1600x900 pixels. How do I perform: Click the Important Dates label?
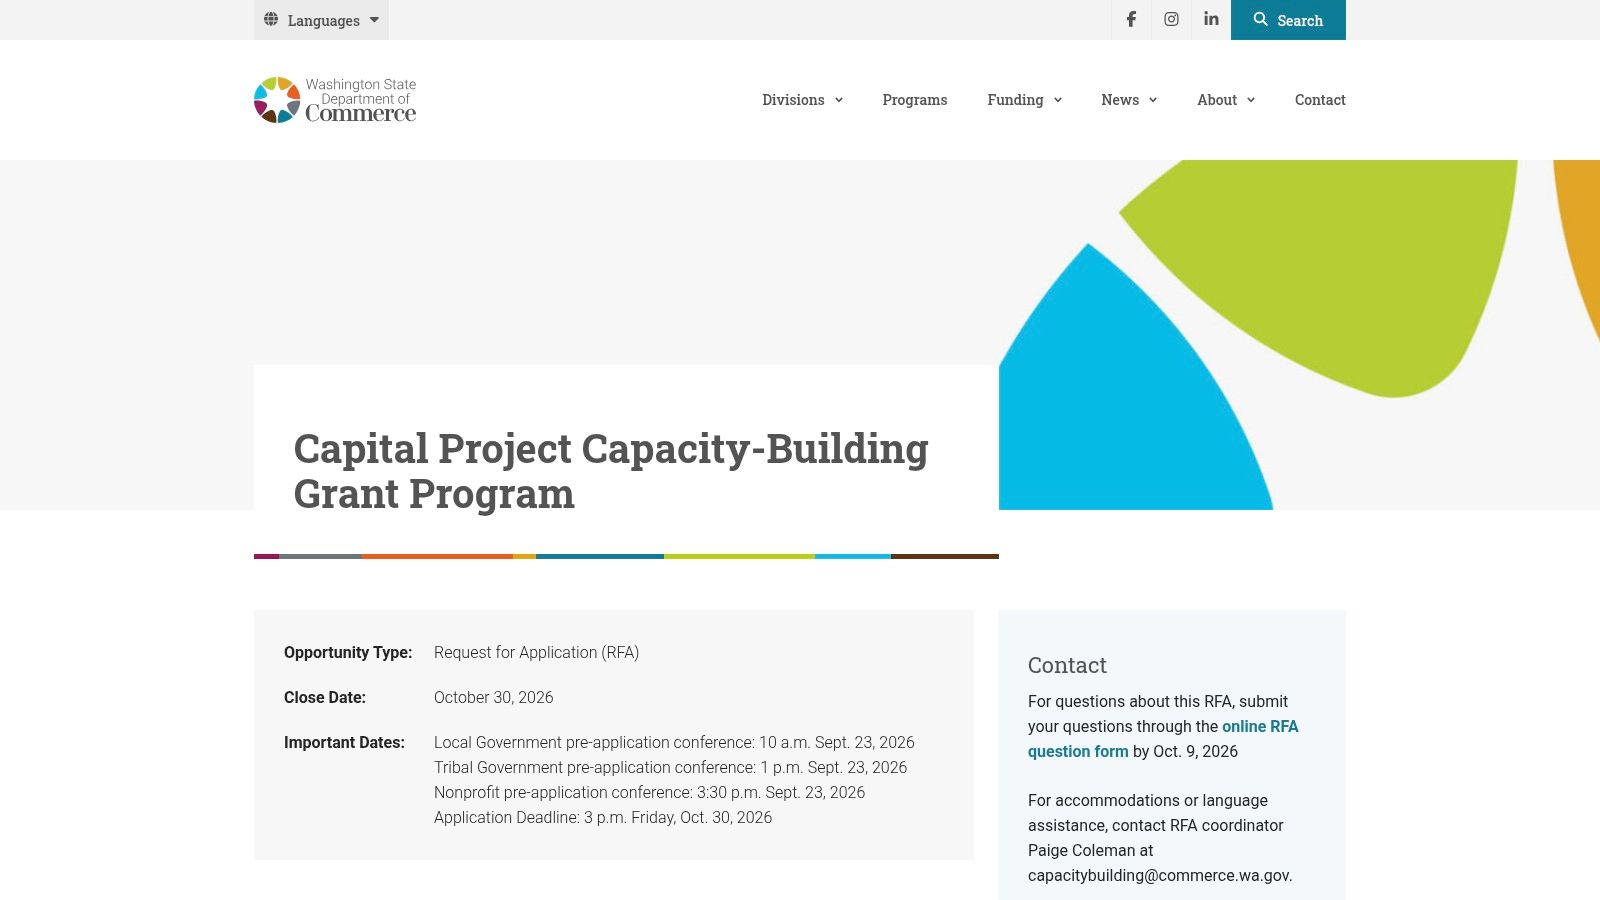(344, 742)
